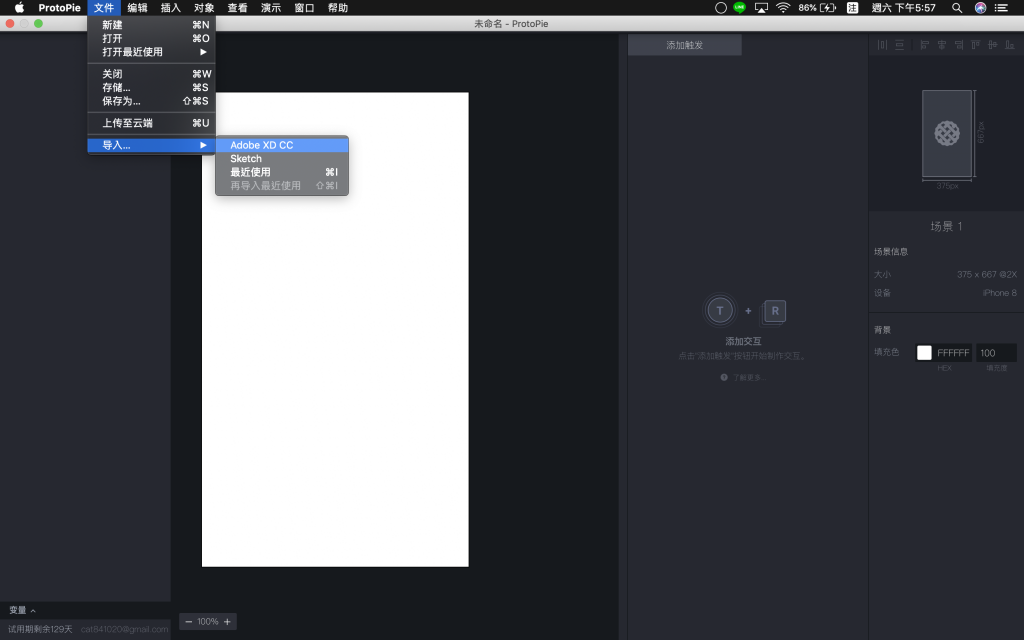Open the 插入 menu
Viewport: 1024px width, 640px height.
pyautogui.click(x=171, y=8)
